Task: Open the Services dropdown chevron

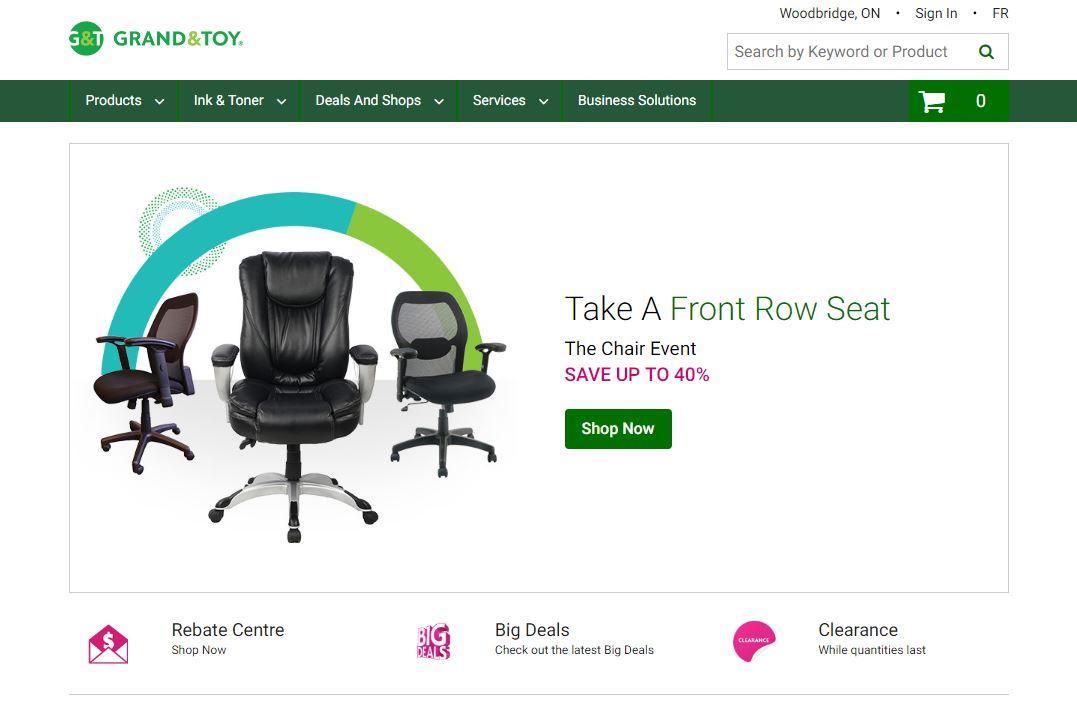Action: click(543, 102)
